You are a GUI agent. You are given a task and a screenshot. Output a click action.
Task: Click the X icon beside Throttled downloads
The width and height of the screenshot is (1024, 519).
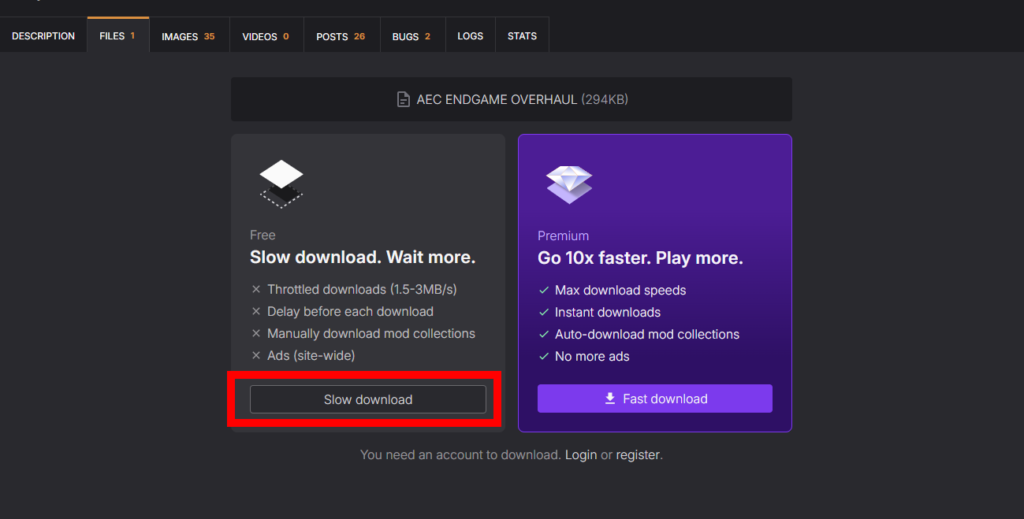point(257,290)
